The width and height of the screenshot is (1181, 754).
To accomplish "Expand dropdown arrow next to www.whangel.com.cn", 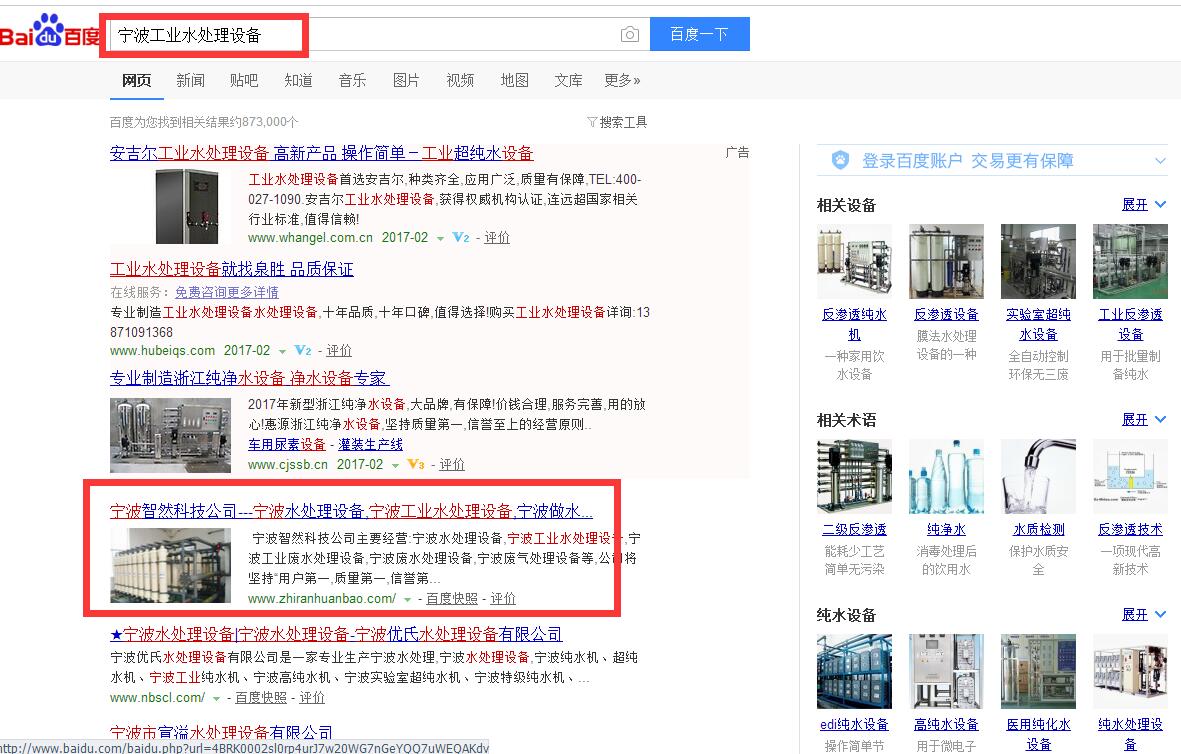I will pos(441,238).
